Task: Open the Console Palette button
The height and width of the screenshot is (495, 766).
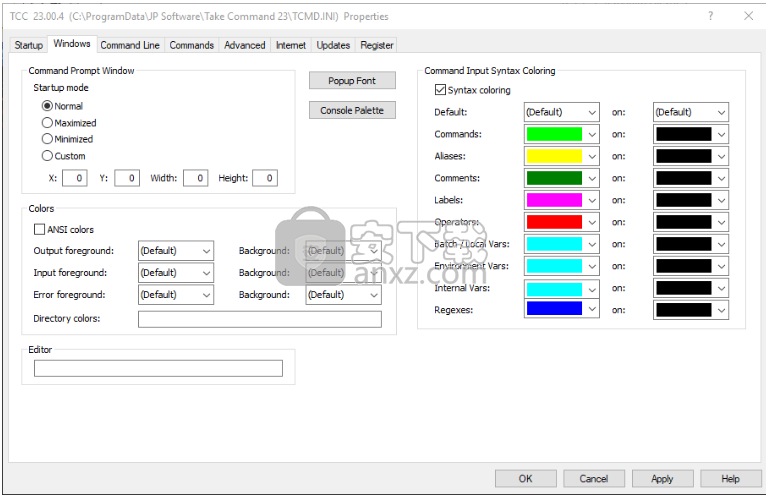Action: pyautogui.click(x=352, y=110)
